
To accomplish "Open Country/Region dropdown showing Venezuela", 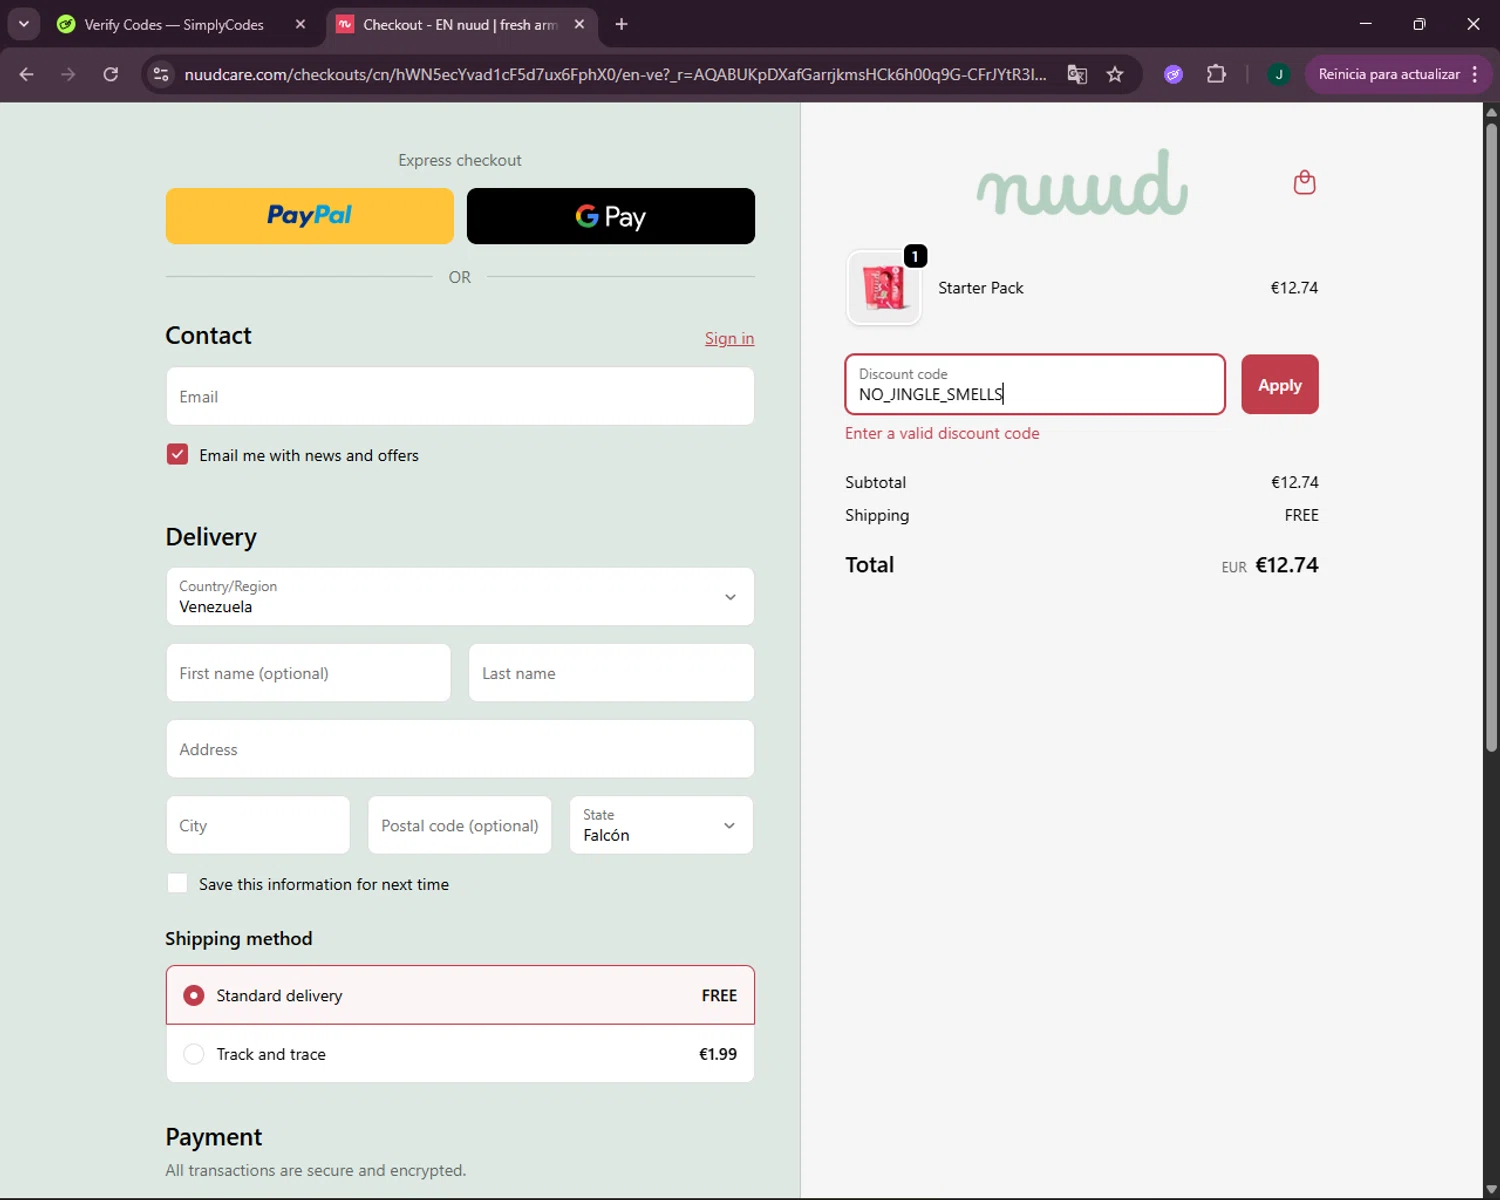I will [460, 597].
